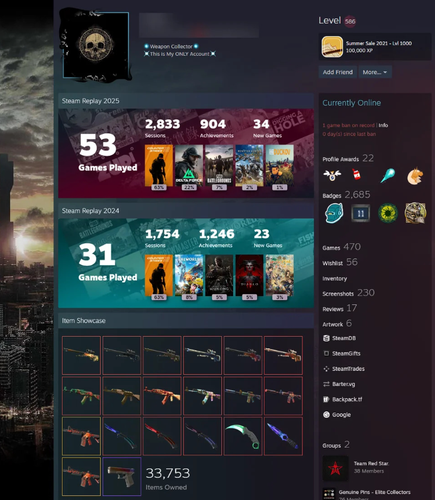The width and height of the screenshot is (435, 500).
Task: Select the Battlegrounds cover in Replay 2025
Action: [219, 166]
